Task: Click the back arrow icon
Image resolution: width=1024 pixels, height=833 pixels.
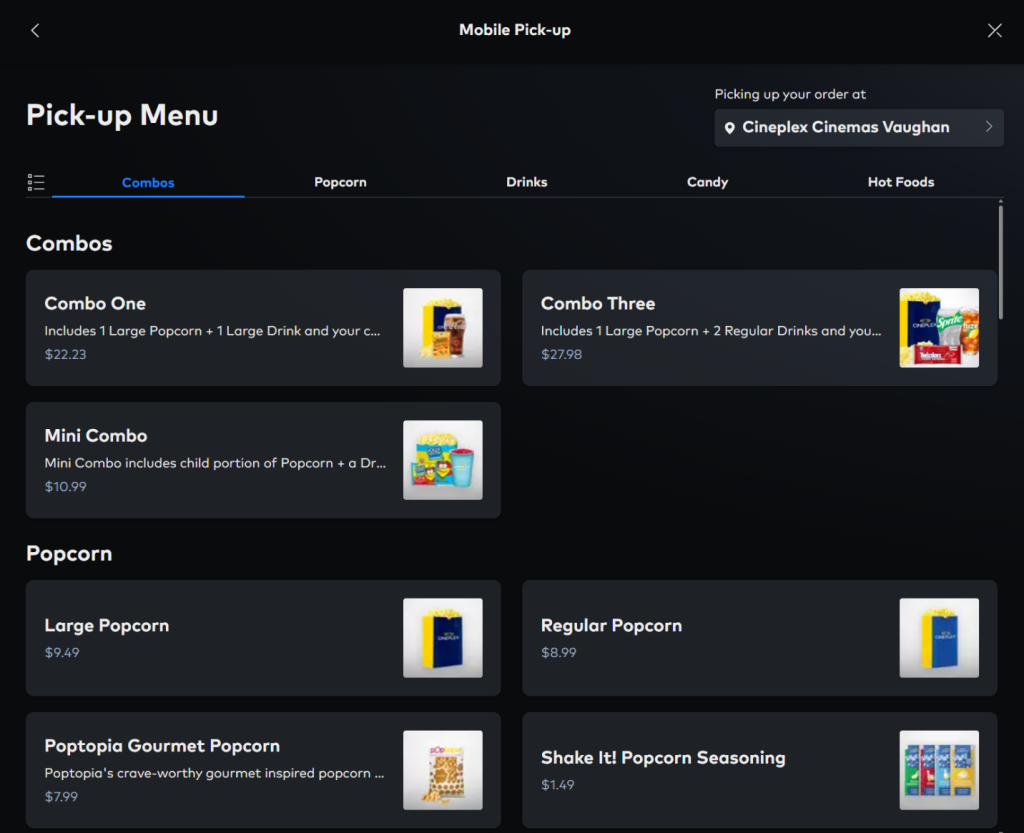Action: click(35, 30)
